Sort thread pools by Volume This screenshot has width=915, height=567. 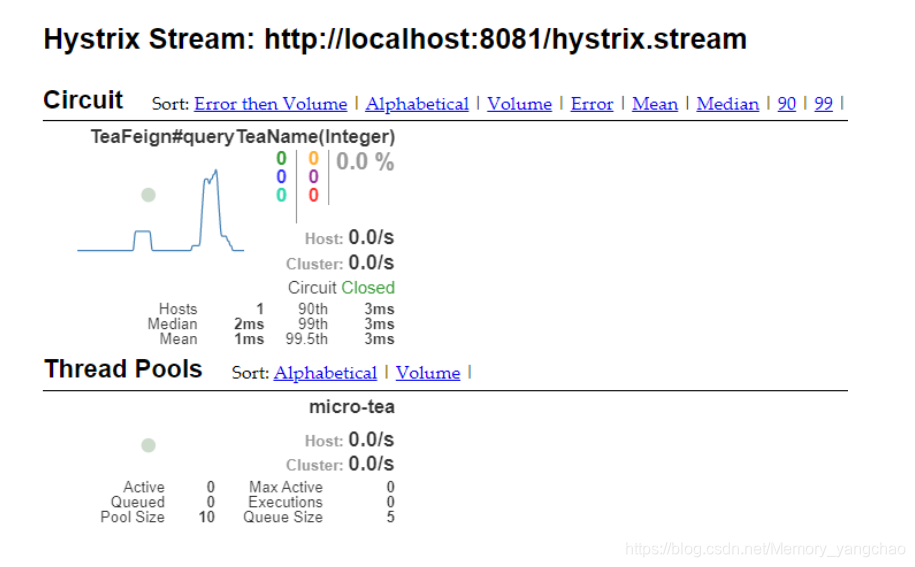[x=428, y=373]
